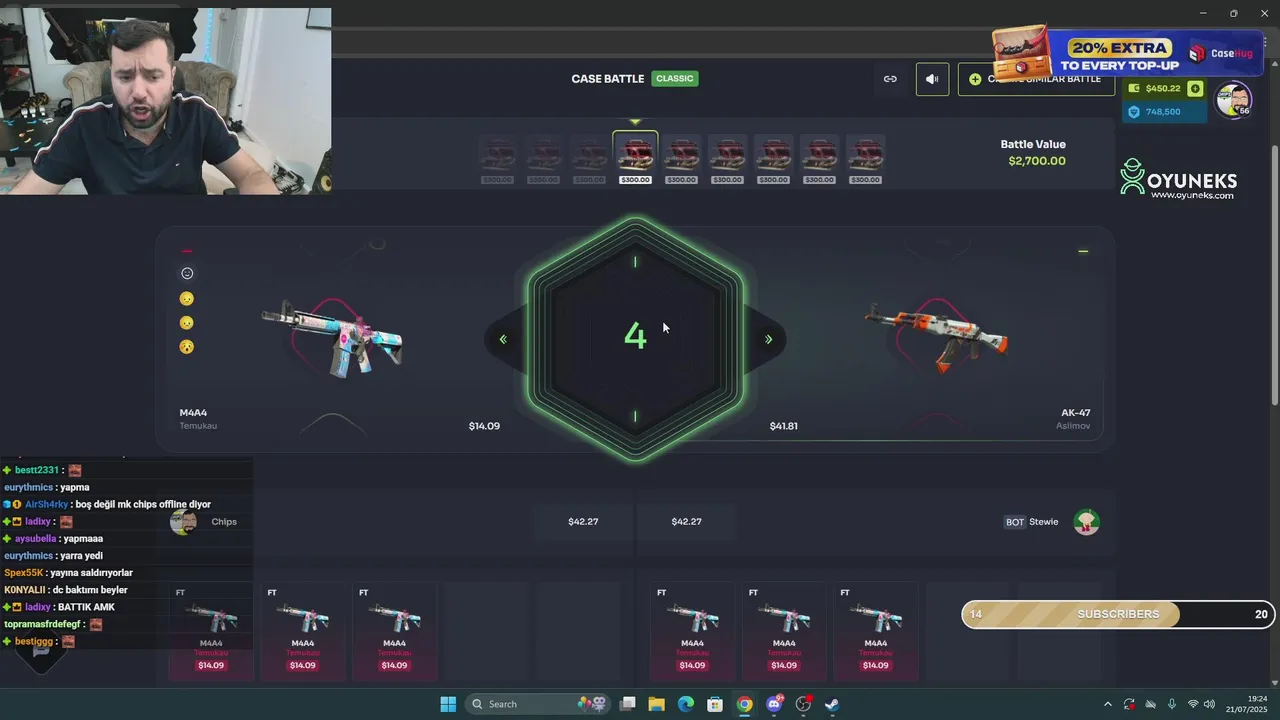Open the profile avatar with level 56
Viewport: 1280px width, 720px height.
click(1234, 99)
